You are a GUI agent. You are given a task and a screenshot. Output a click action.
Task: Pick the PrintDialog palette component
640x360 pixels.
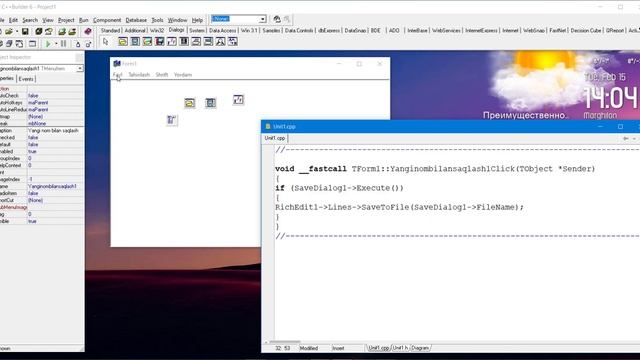click(x=196, y=42)
